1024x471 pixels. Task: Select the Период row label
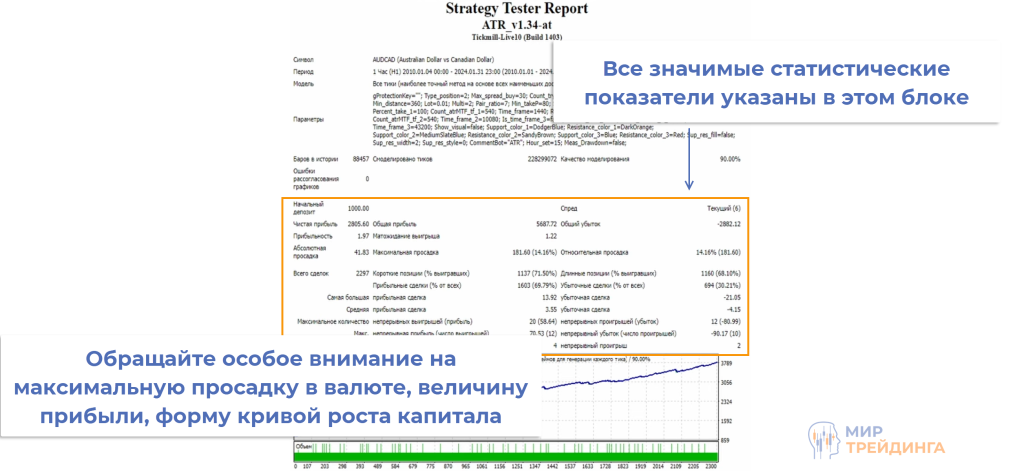304,72
